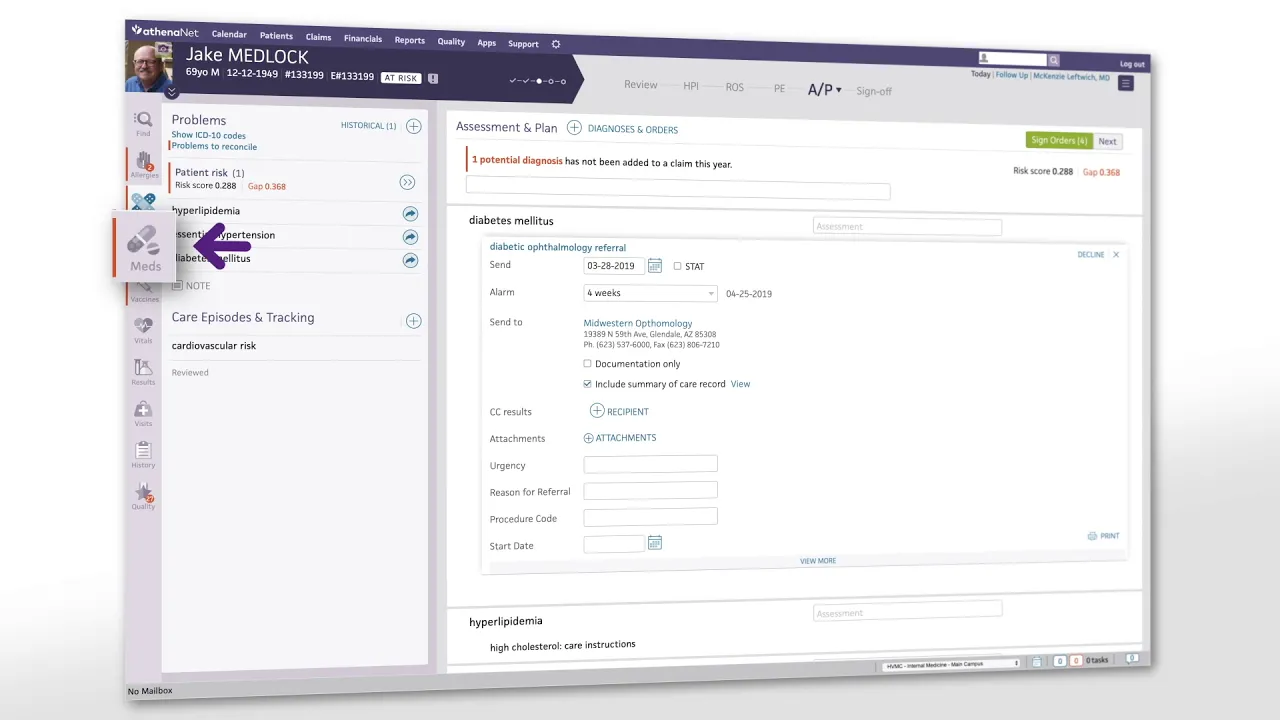The image size is (1280, 720).
Task: Click the PRINT referral link
Action: point(1104,536)
